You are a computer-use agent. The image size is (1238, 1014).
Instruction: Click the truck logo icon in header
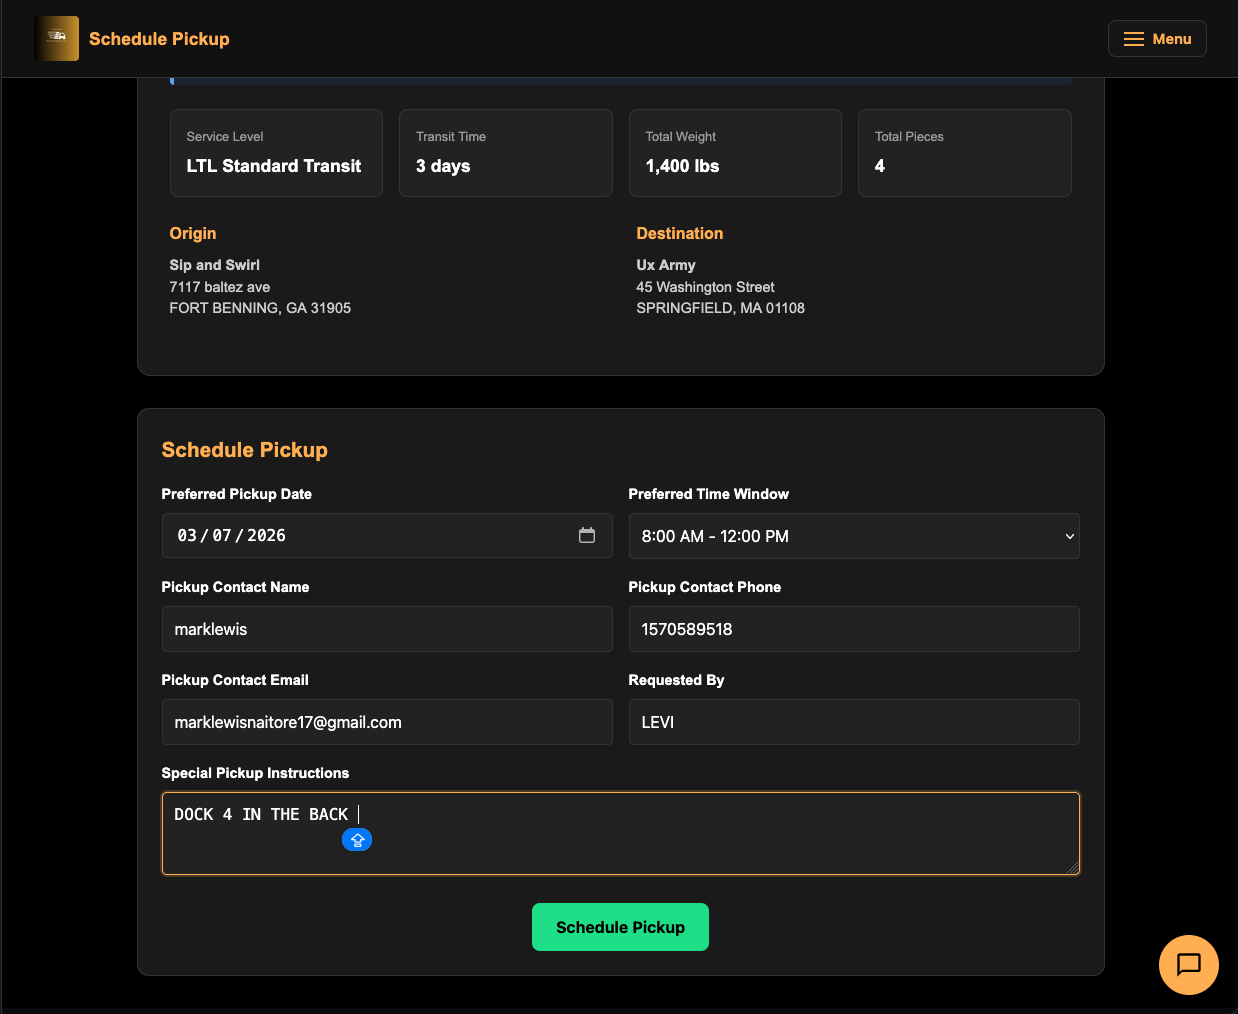[x=57, y=39]
